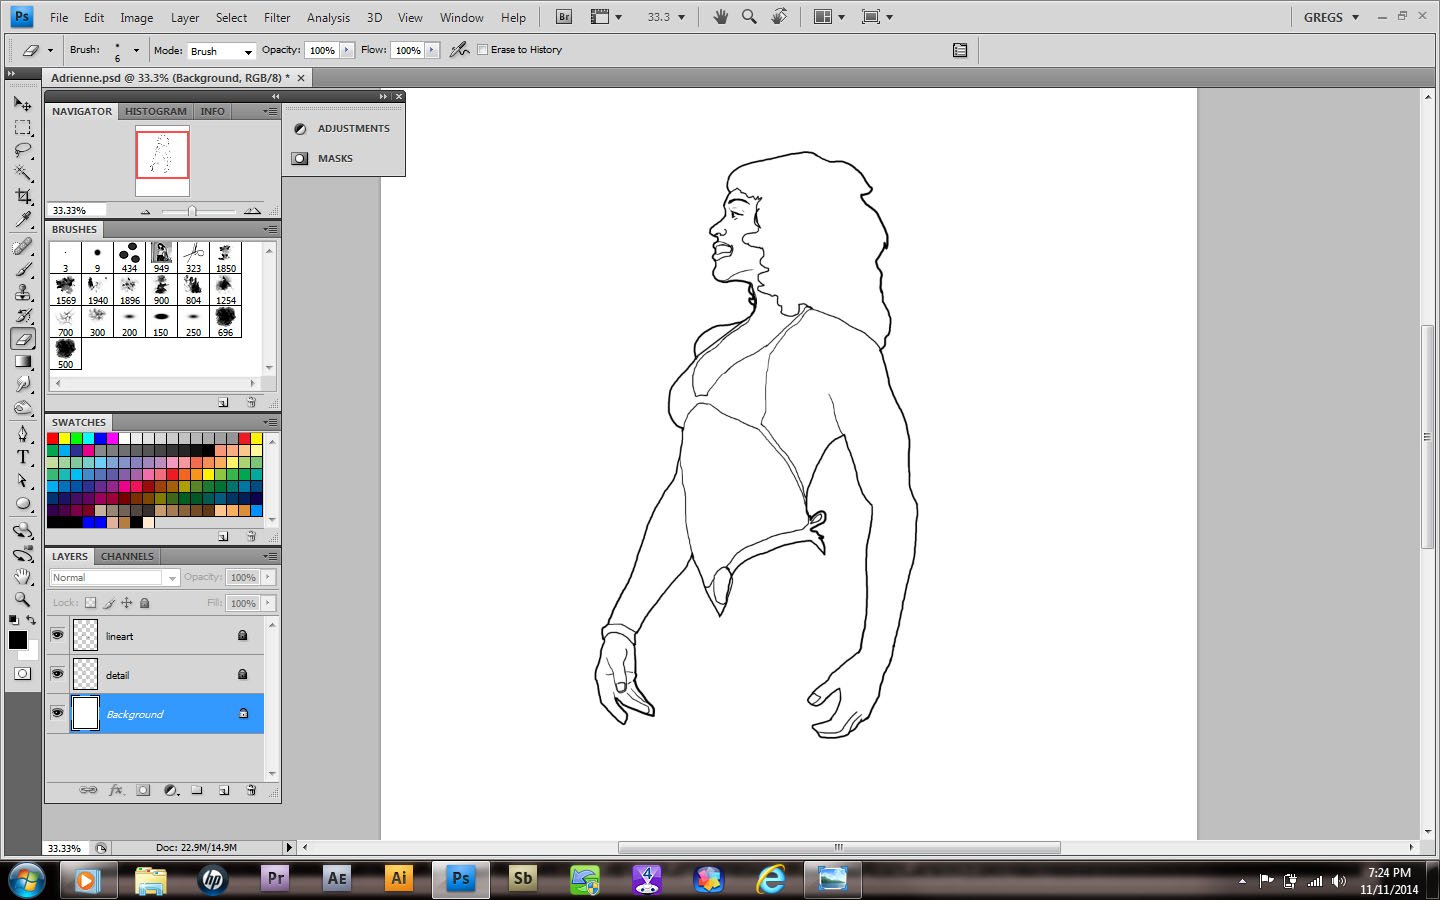
Task: Open the layer blend mode Normal dropdown
Action: click(x=113, y=578)
